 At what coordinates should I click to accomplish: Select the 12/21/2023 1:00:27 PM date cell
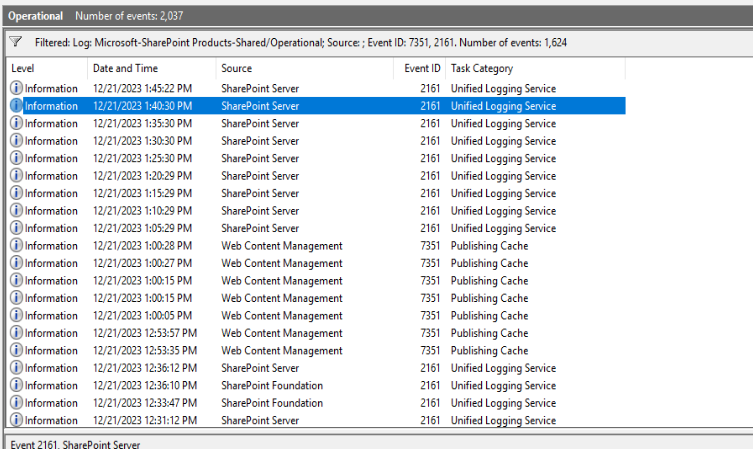click(142, 263)
